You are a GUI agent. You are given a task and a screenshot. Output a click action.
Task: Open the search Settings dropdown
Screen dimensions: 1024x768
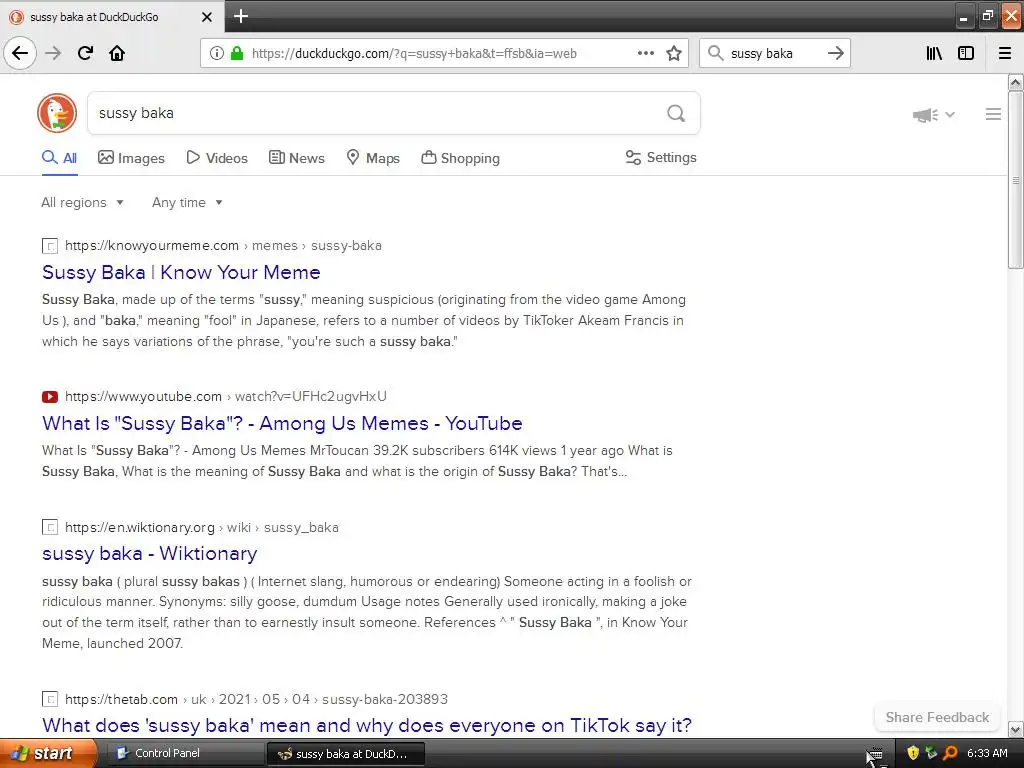(x=661, y=157)
